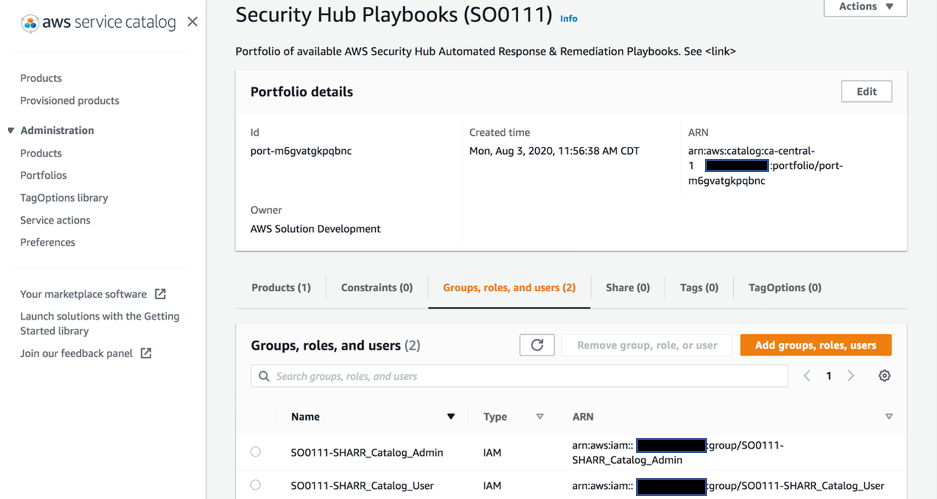Switch to Tags (0) tab
This screenshot has height=499, width=937.
pyautogui.click(x=699, y=287)
